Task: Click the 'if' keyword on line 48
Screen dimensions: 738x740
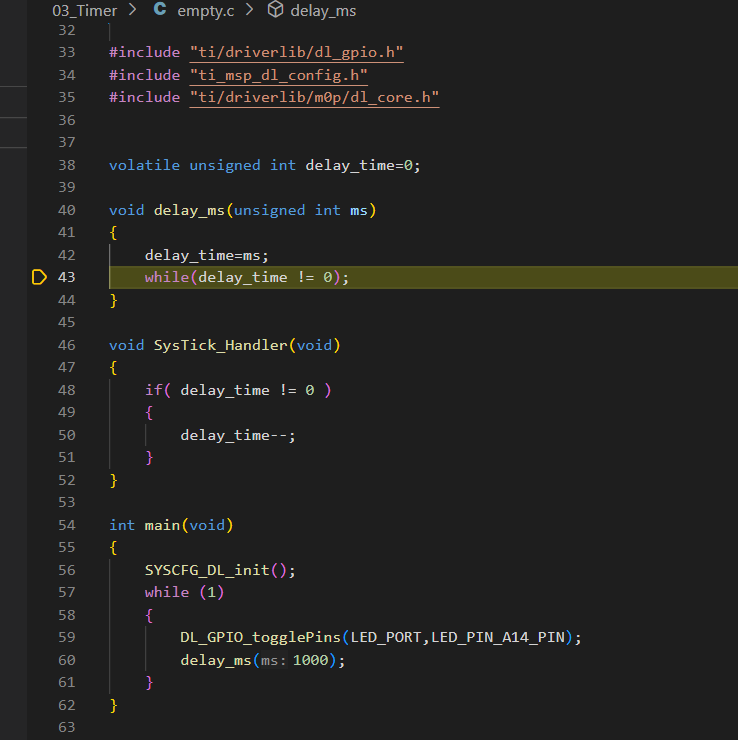Action: [x=153, y=390]
